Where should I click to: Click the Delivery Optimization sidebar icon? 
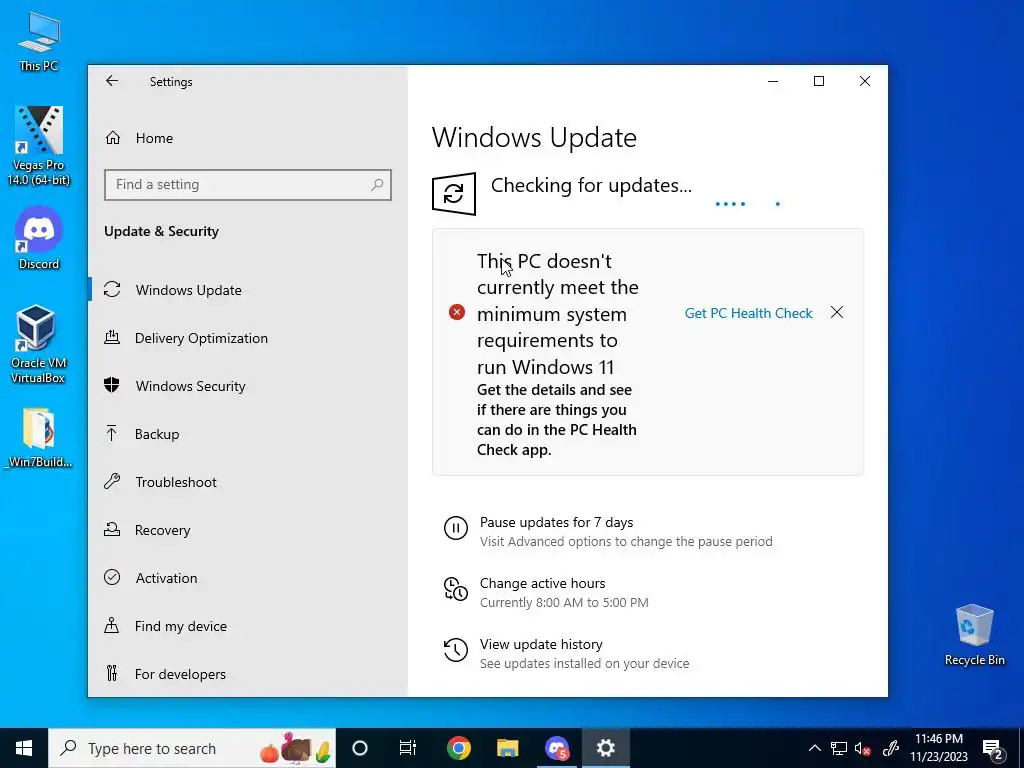[112, 338]
